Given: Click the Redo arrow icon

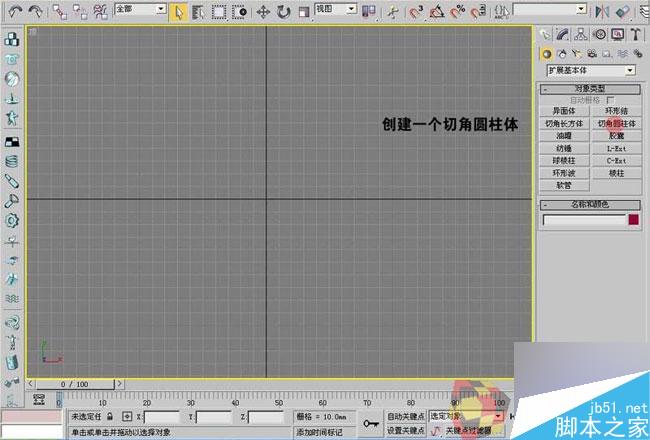Looking at the screenshot, I should pos(36,12).
